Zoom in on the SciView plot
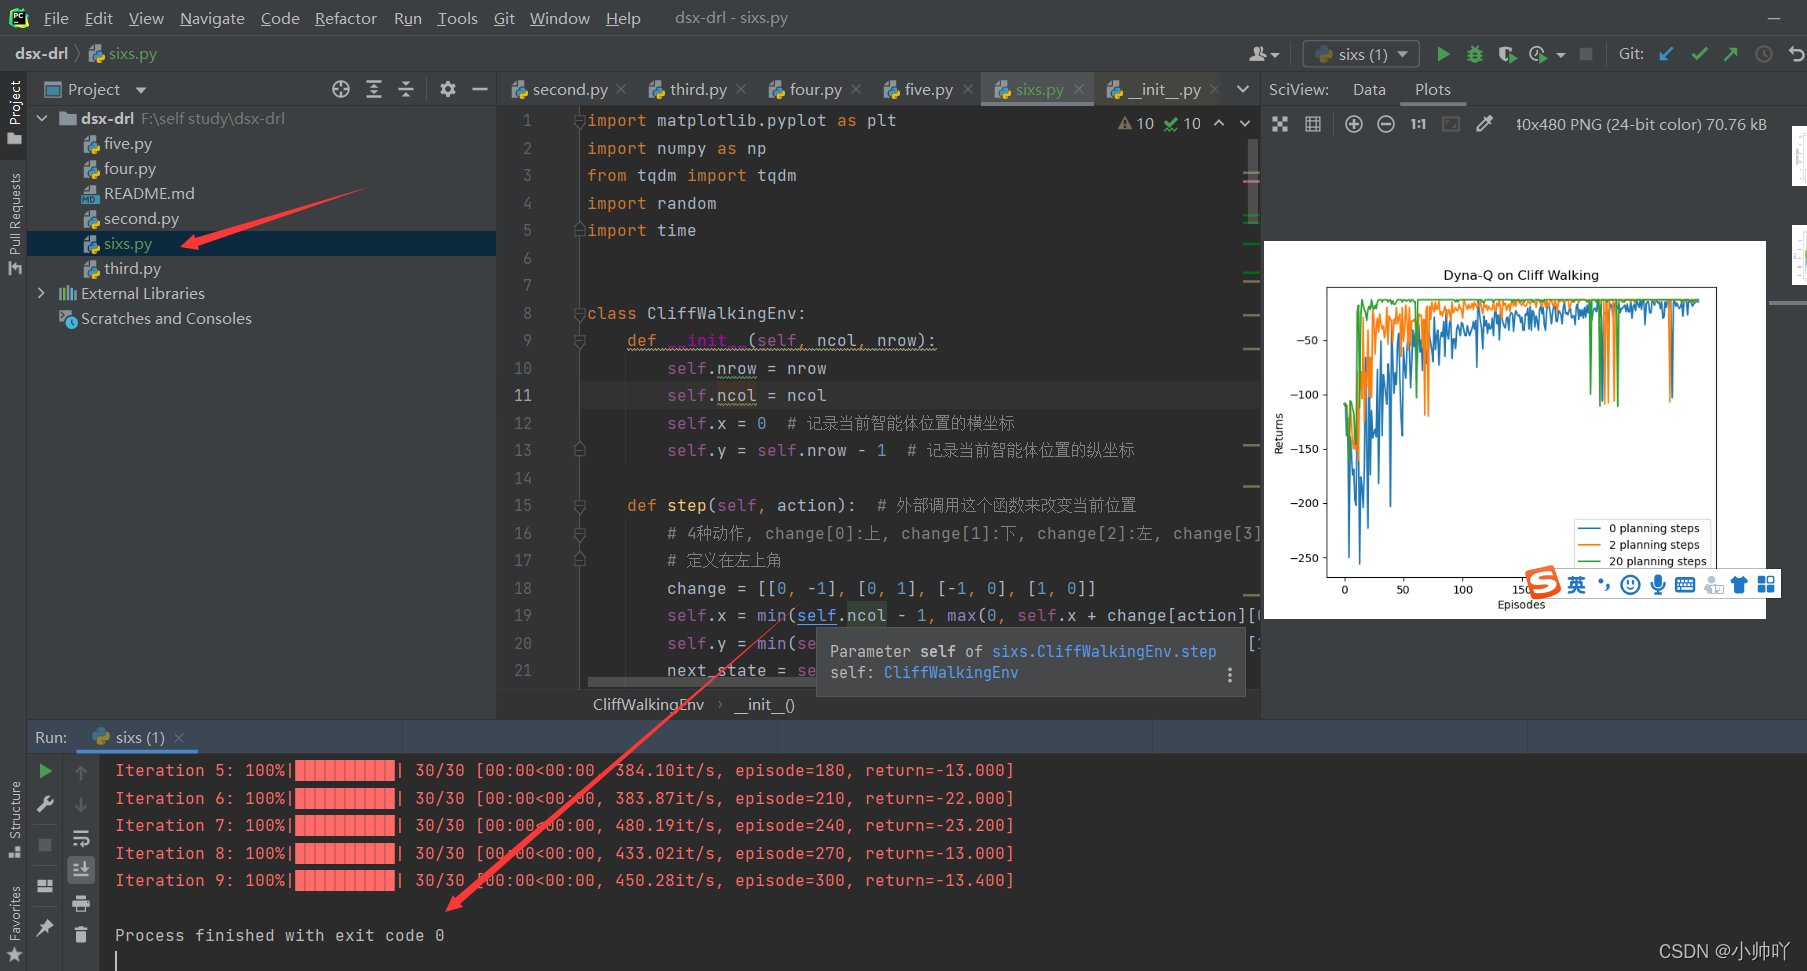 coord(1354,124)
